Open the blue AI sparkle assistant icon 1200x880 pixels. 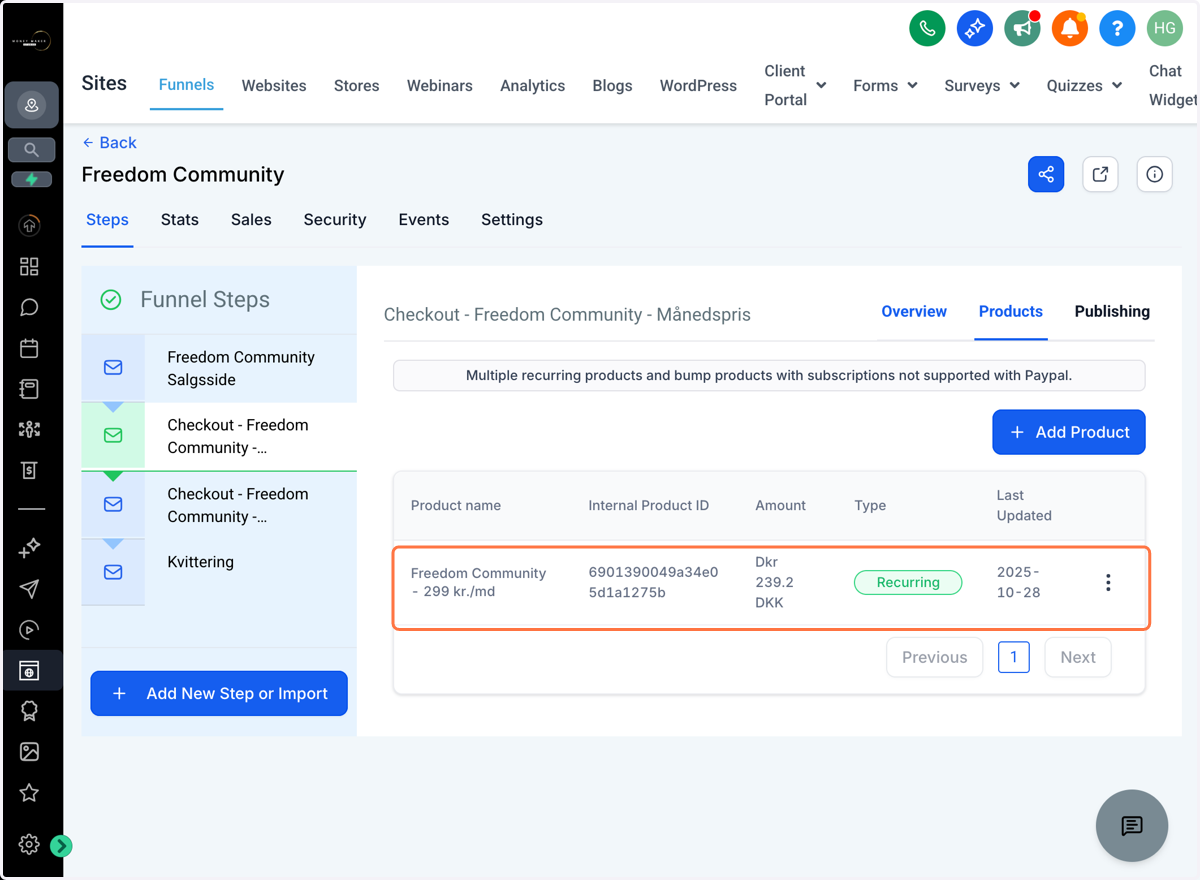point(974,28)
